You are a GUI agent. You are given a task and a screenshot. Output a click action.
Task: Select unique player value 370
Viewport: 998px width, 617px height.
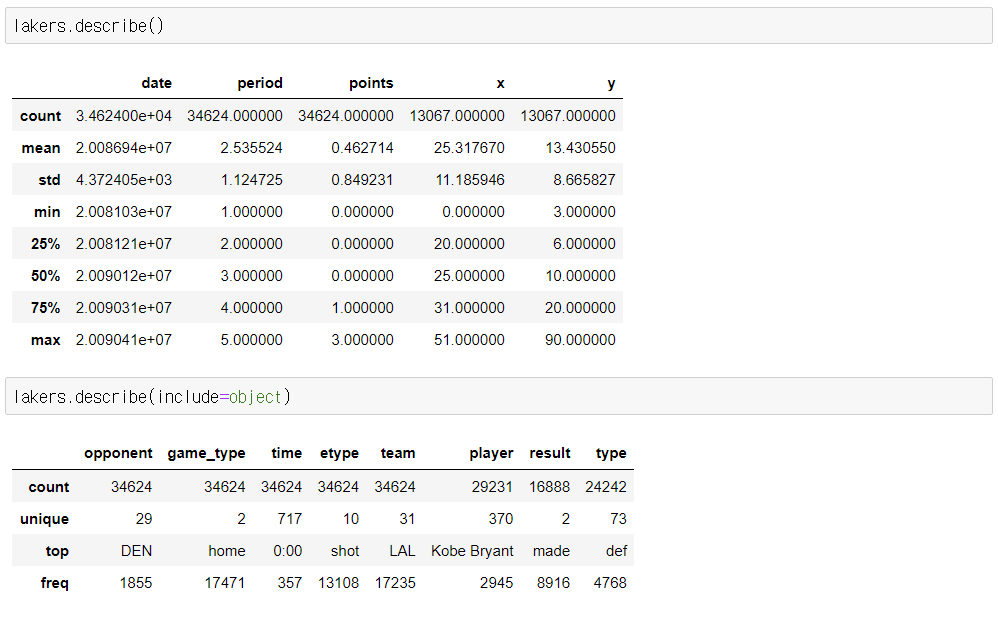[x=501, y=518]
